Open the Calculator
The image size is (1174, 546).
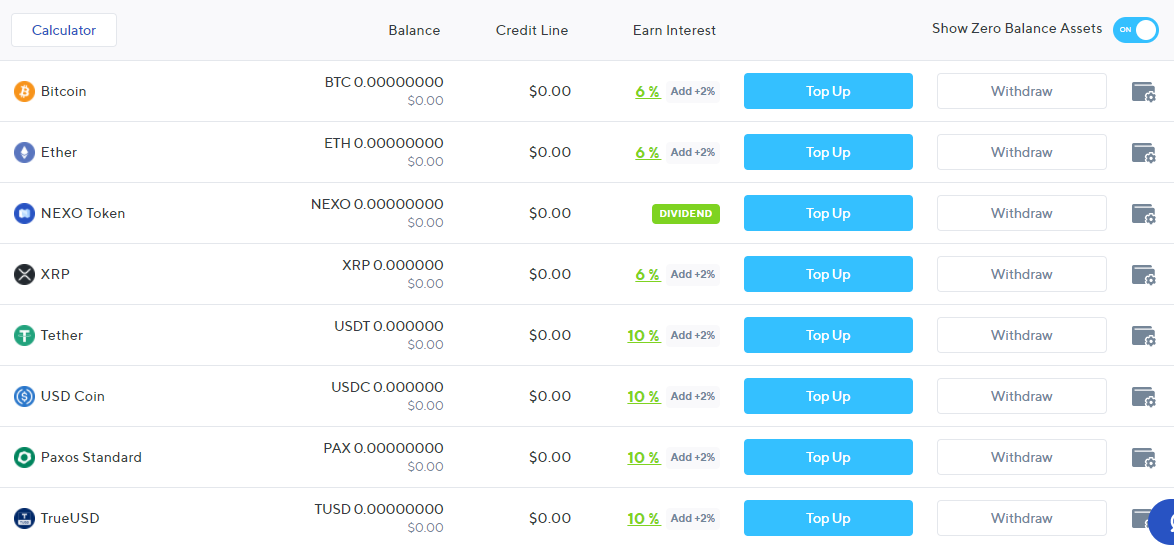pyautogui.click(x=64, y=30)
